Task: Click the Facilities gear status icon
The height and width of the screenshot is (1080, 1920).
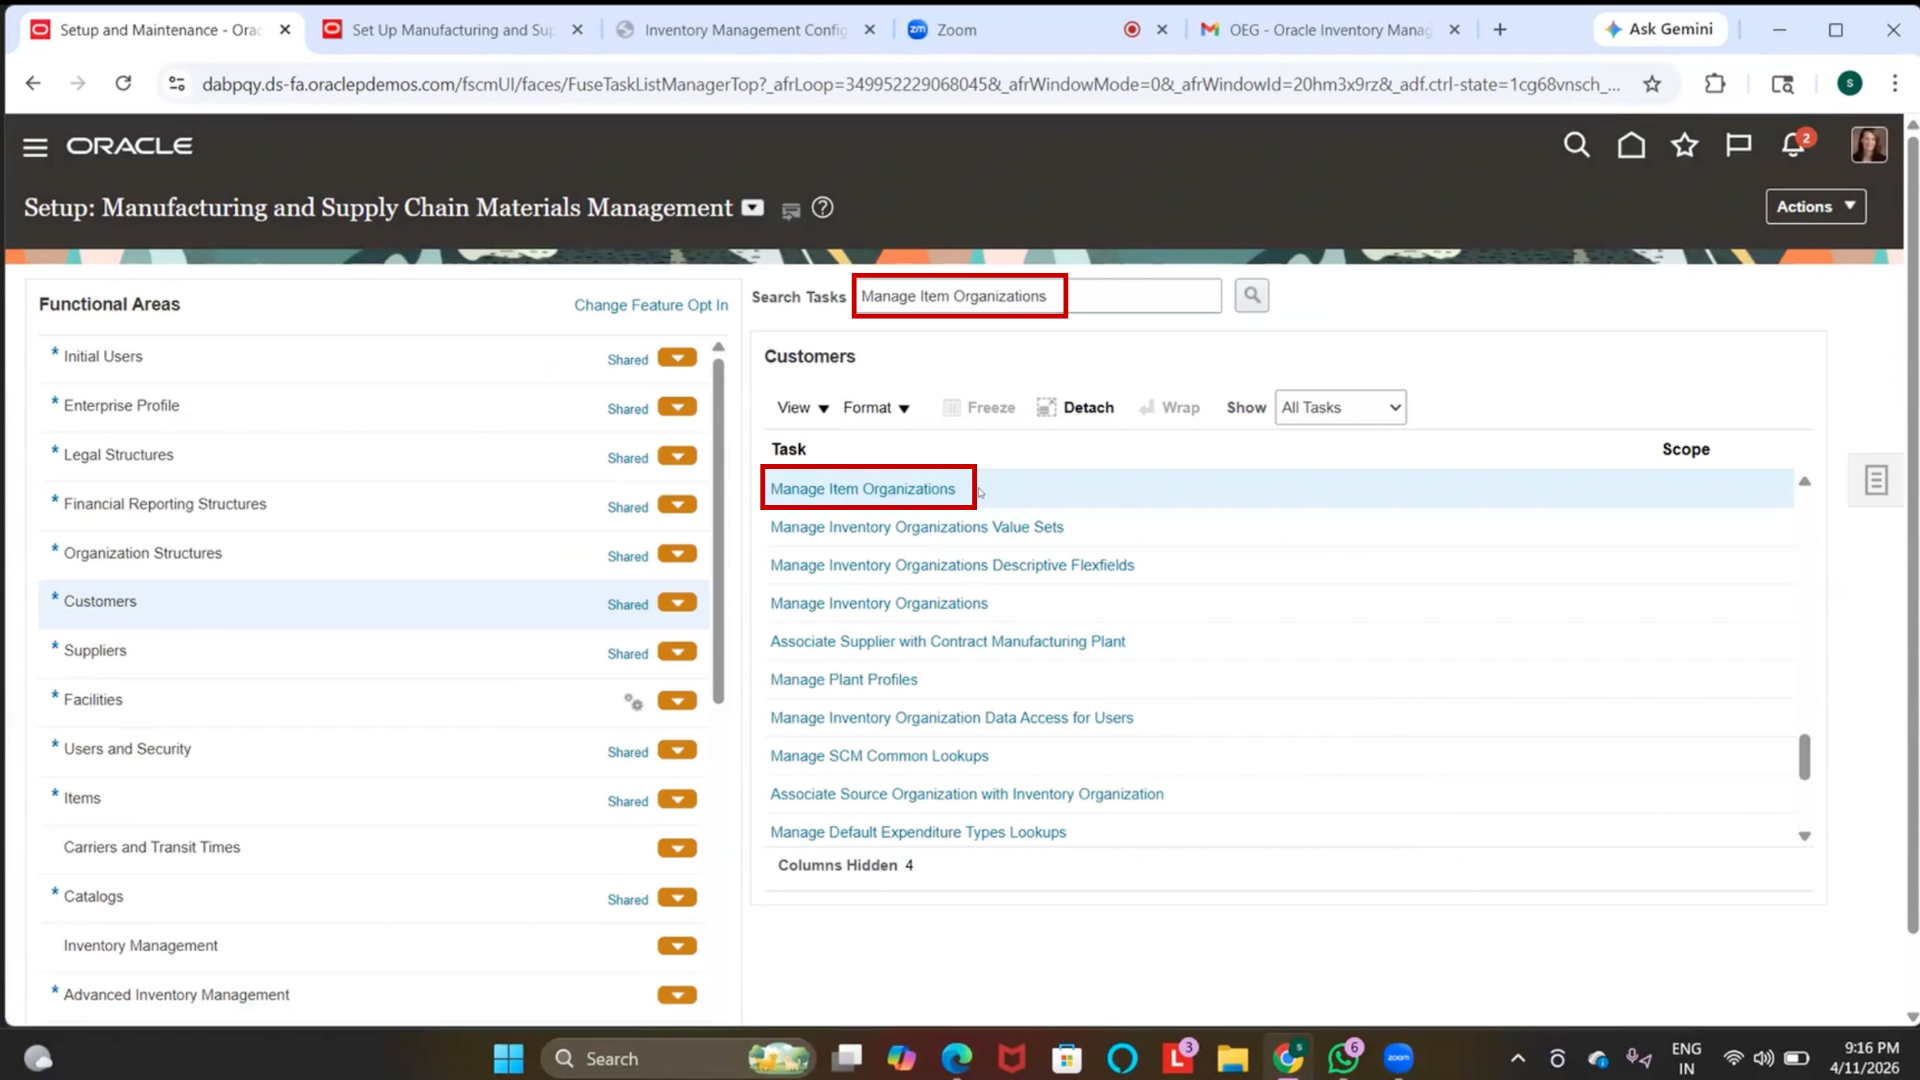Action: click(x=633, y=701)
